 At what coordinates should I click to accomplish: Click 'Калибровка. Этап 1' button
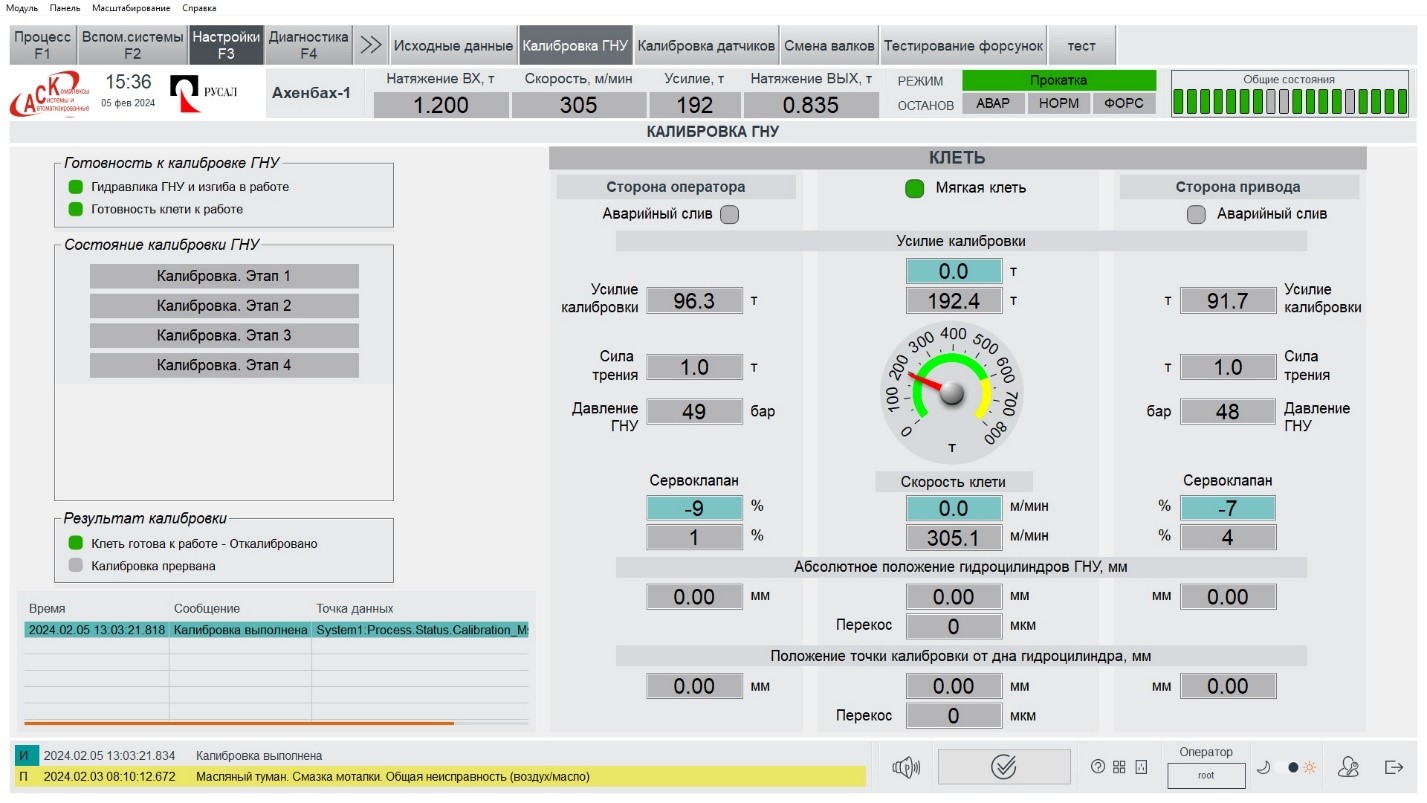click(224, 276)
